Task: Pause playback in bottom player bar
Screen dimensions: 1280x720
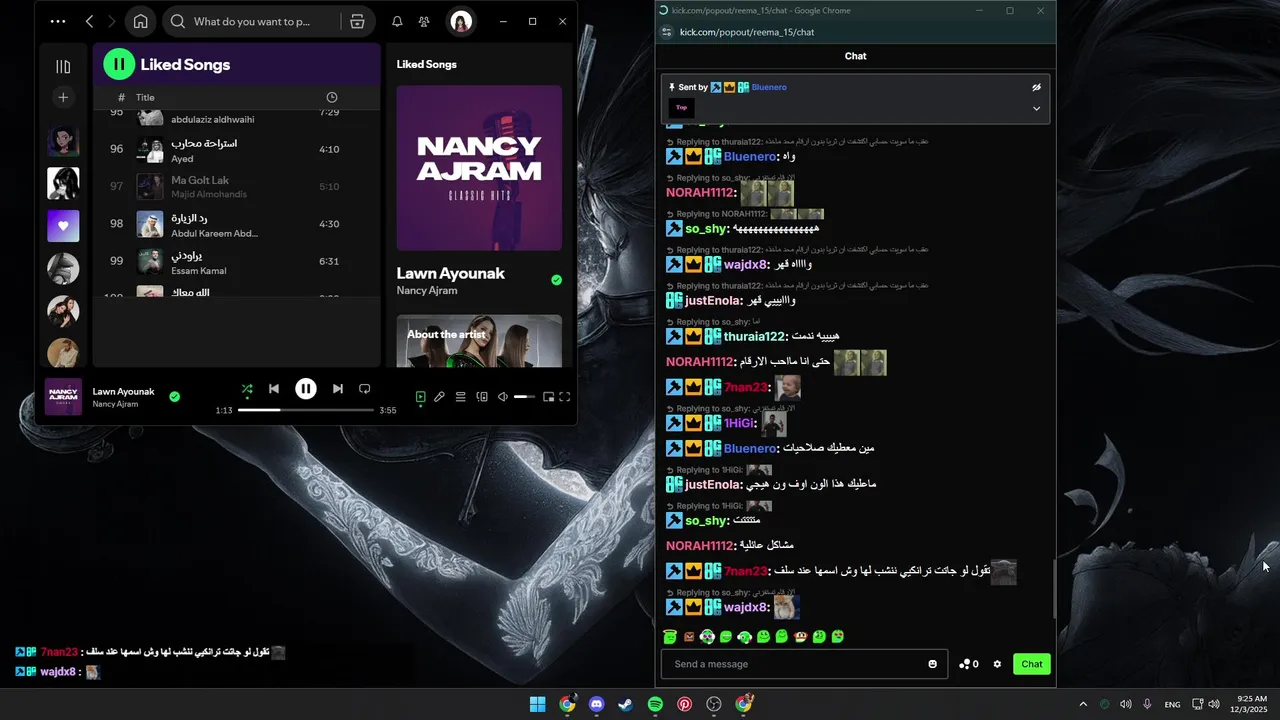Action: (306, 389)
